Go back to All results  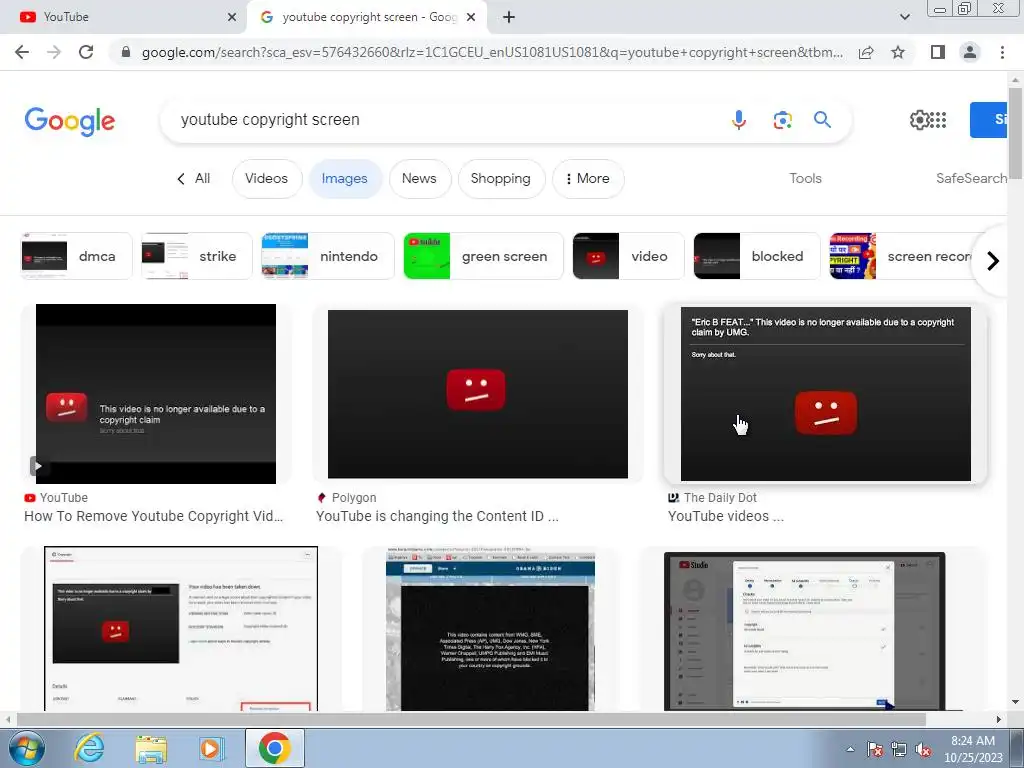pyautogui.click(x=194, y=178)
